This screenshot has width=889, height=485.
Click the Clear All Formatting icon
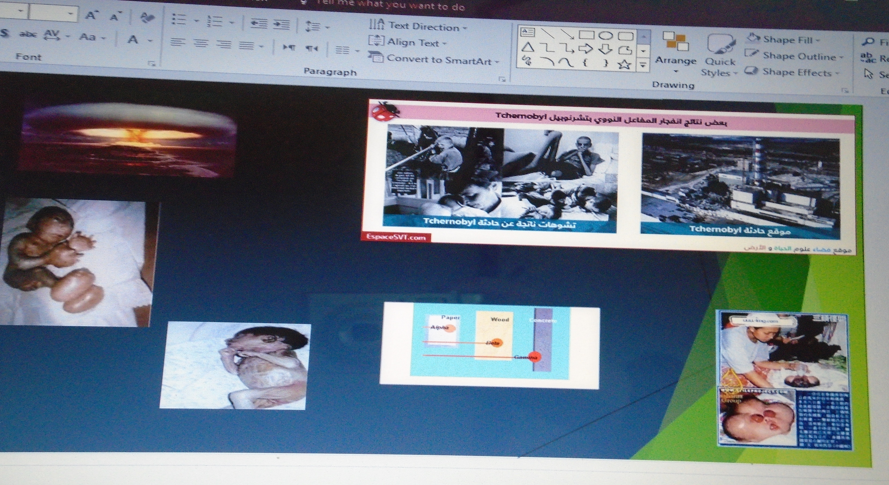[147, 16]
